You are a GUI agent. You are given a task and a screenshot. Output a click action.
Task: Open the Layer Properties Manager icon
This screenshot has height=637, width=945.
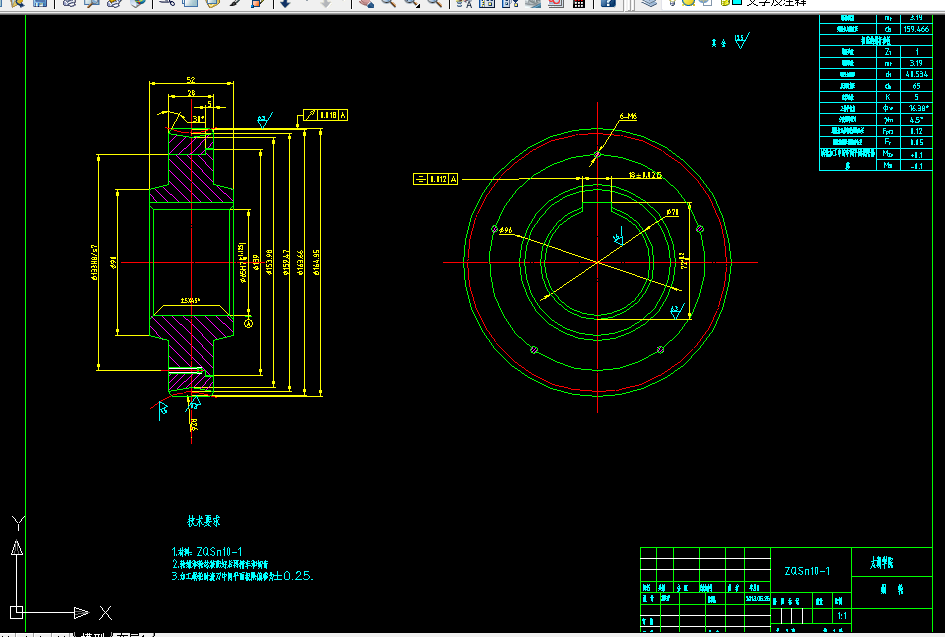tap(648, 3)
